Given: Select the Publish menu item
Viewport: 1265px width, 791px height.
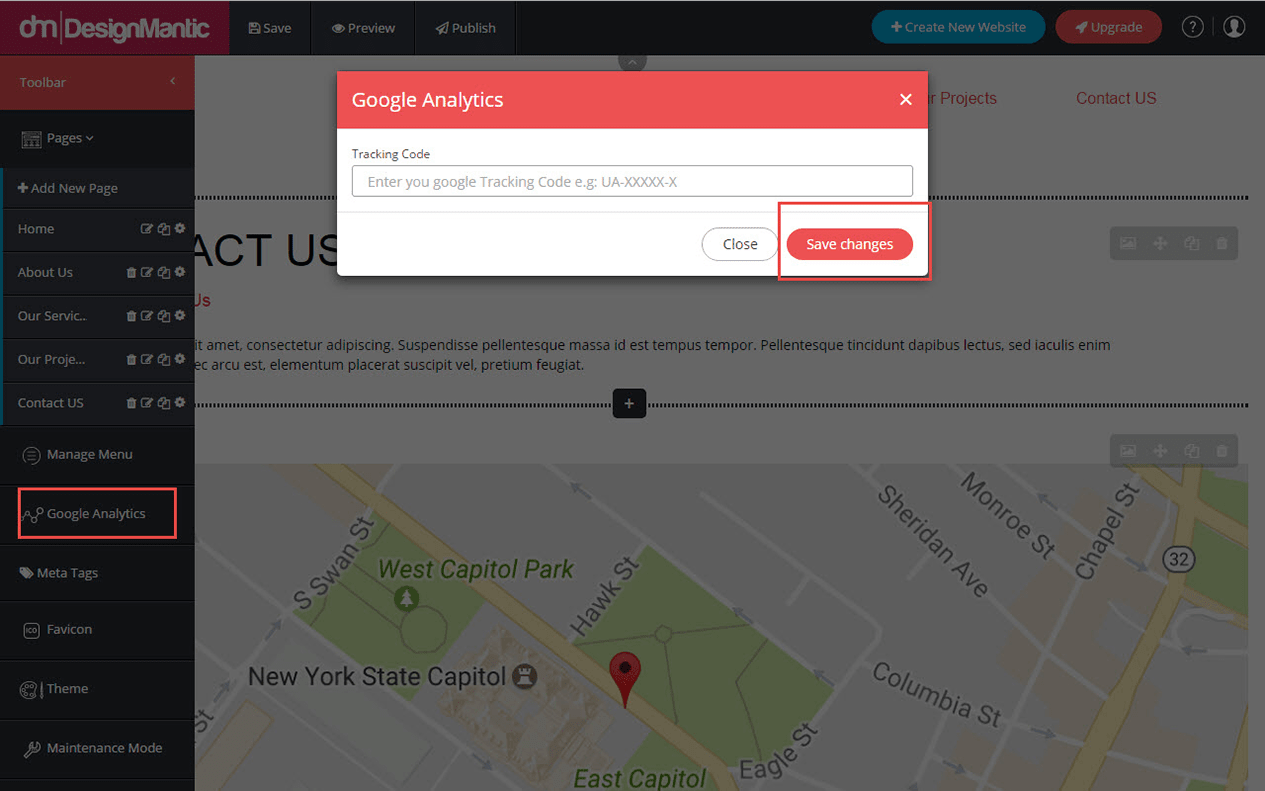Looking at the screenshot, I should click(x=464, y=27).
